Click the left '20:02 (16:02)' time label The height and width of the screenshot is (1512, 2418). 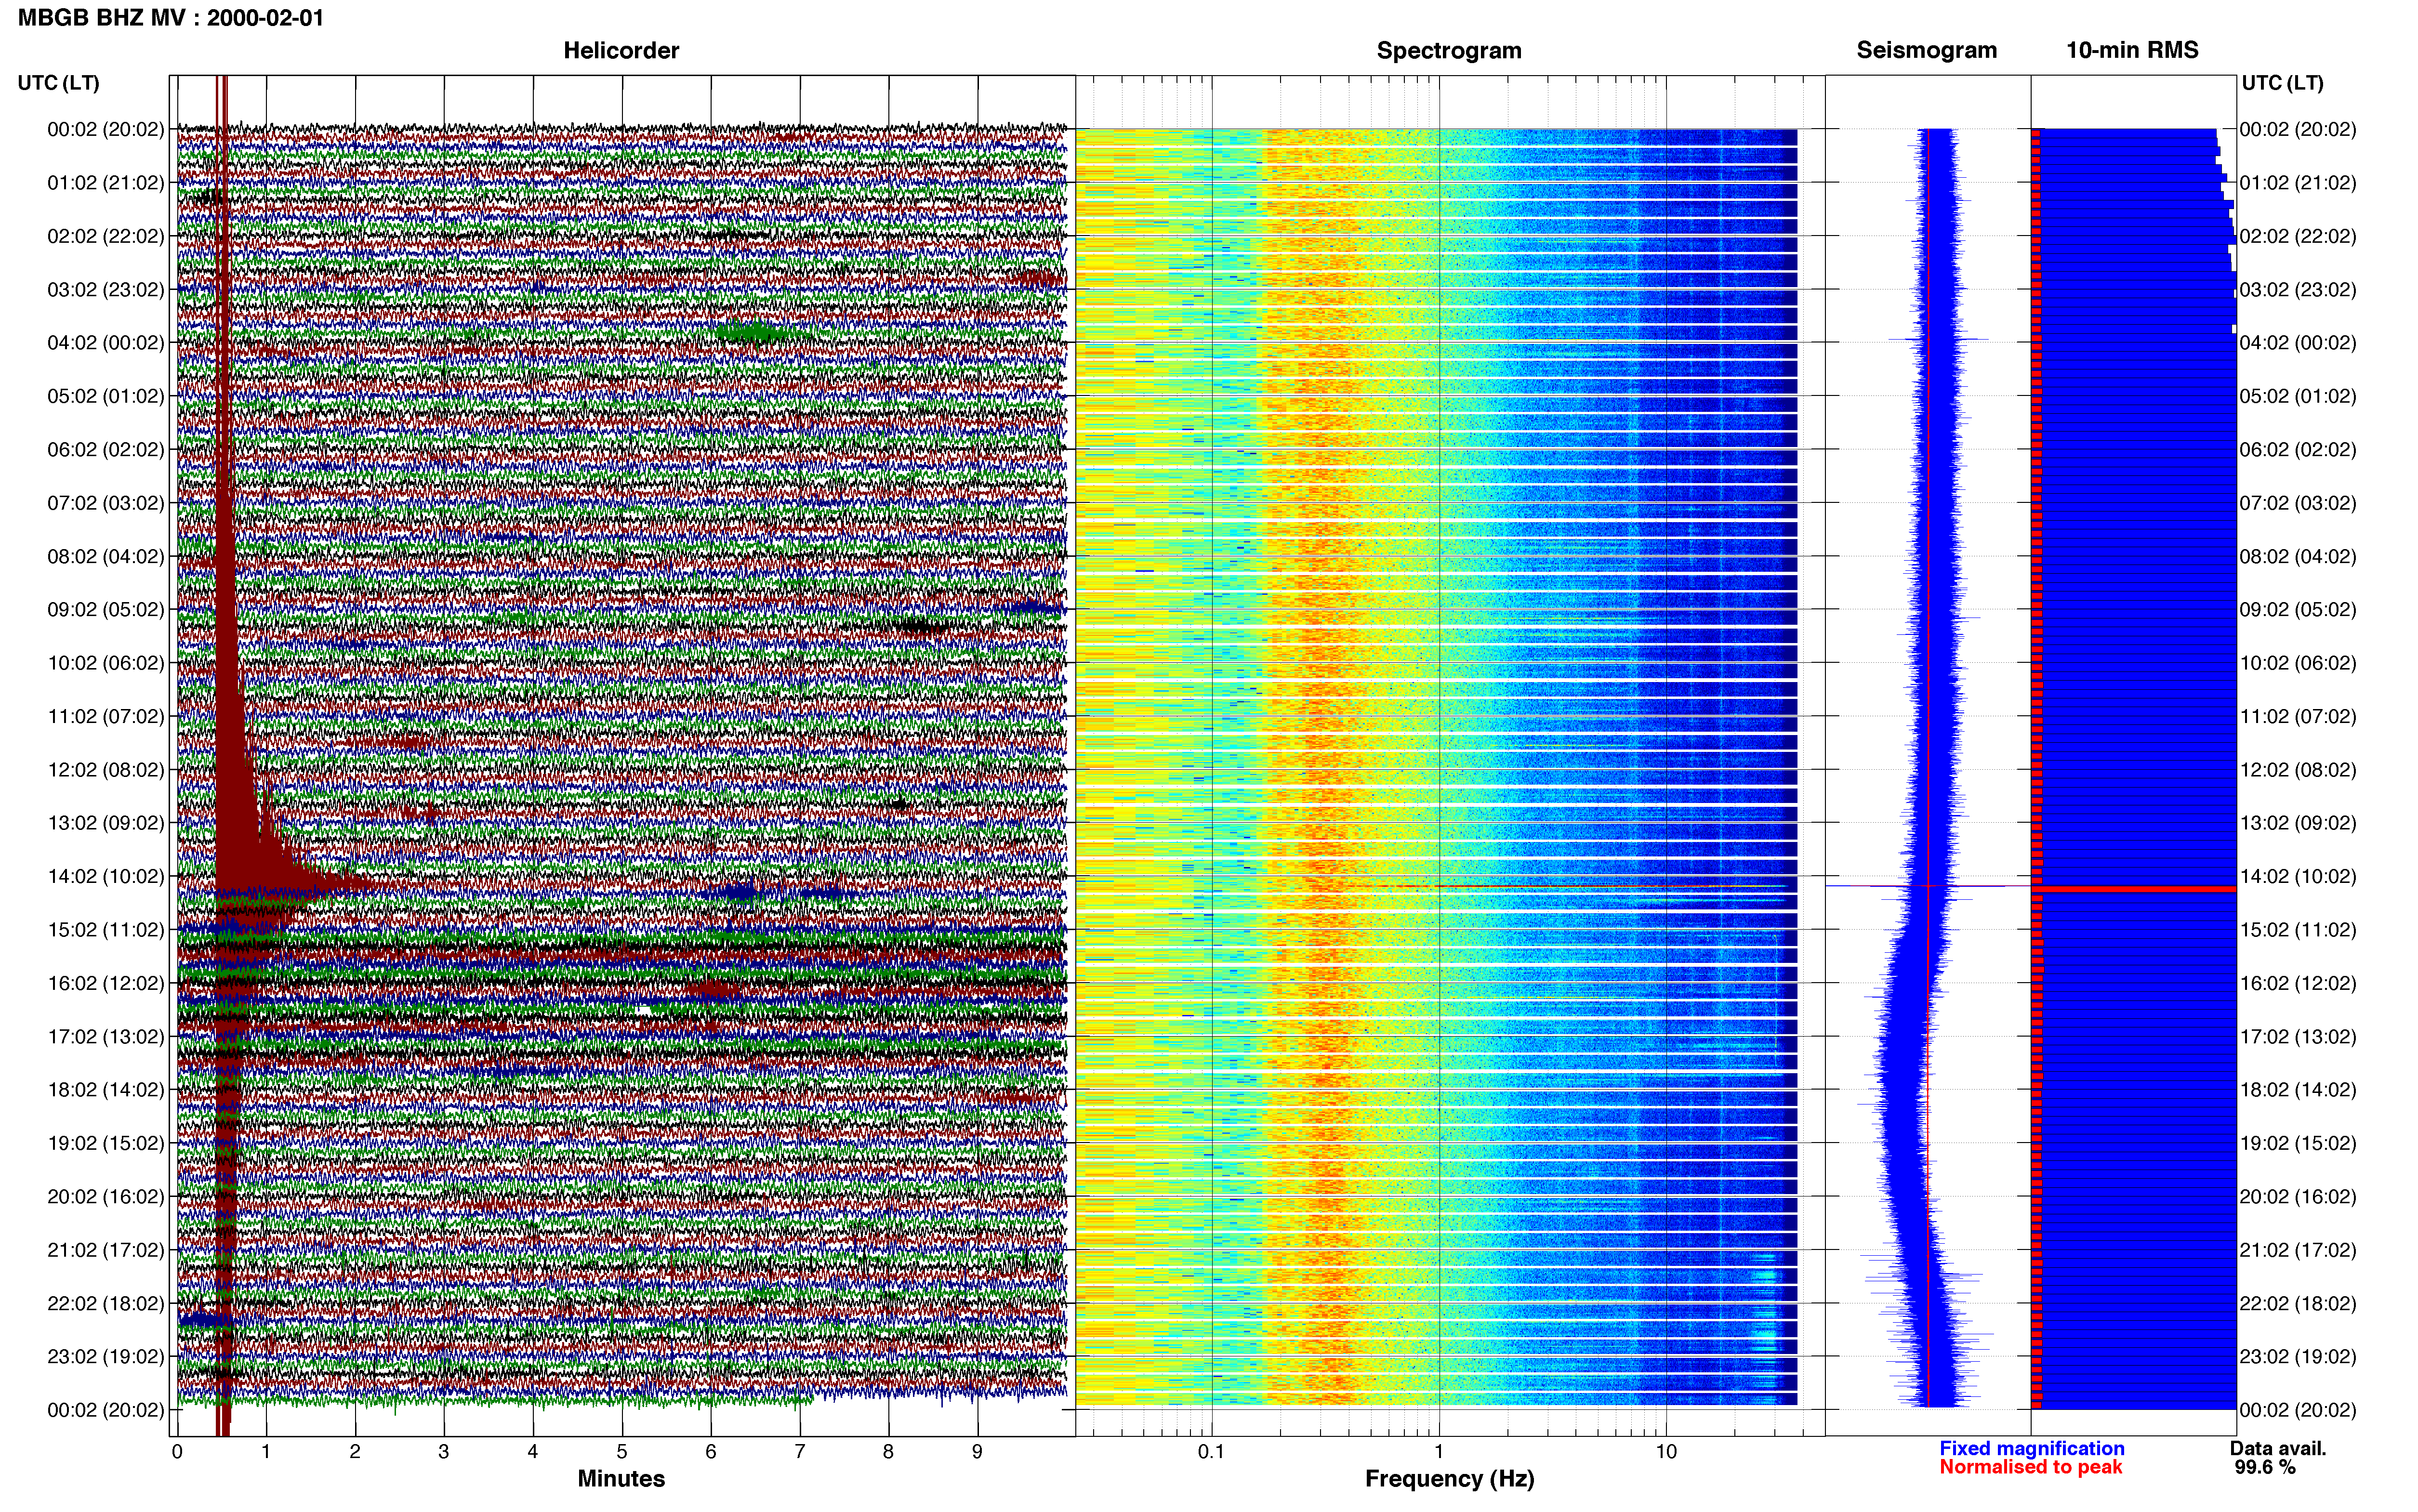[106, 1196]
